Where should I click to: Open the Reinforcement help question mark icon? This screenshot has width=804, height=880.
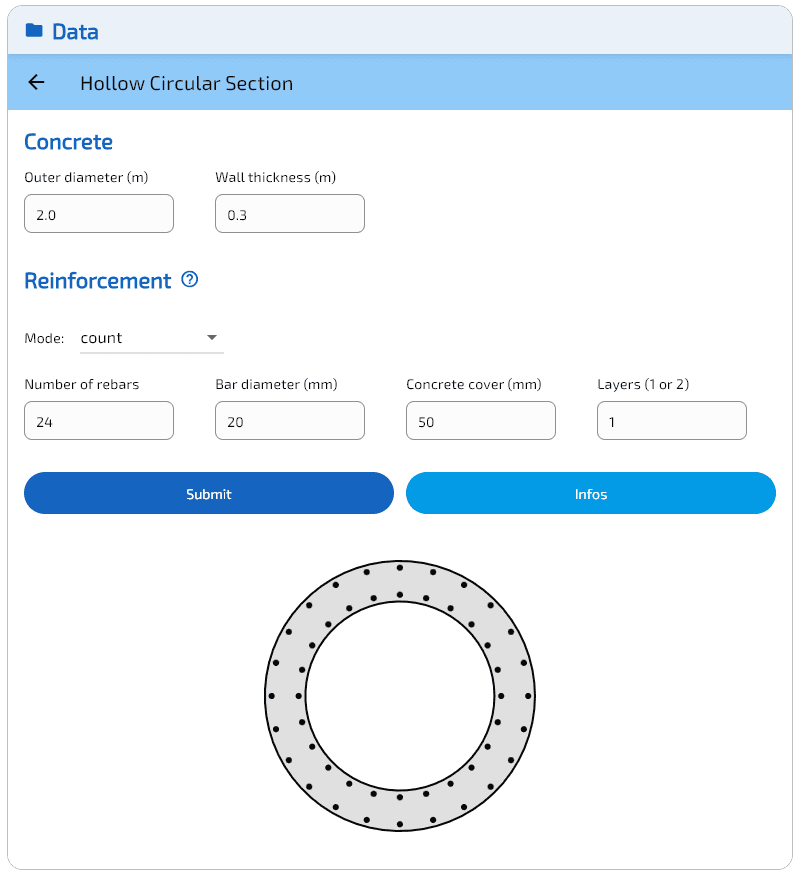click(190, 280)
